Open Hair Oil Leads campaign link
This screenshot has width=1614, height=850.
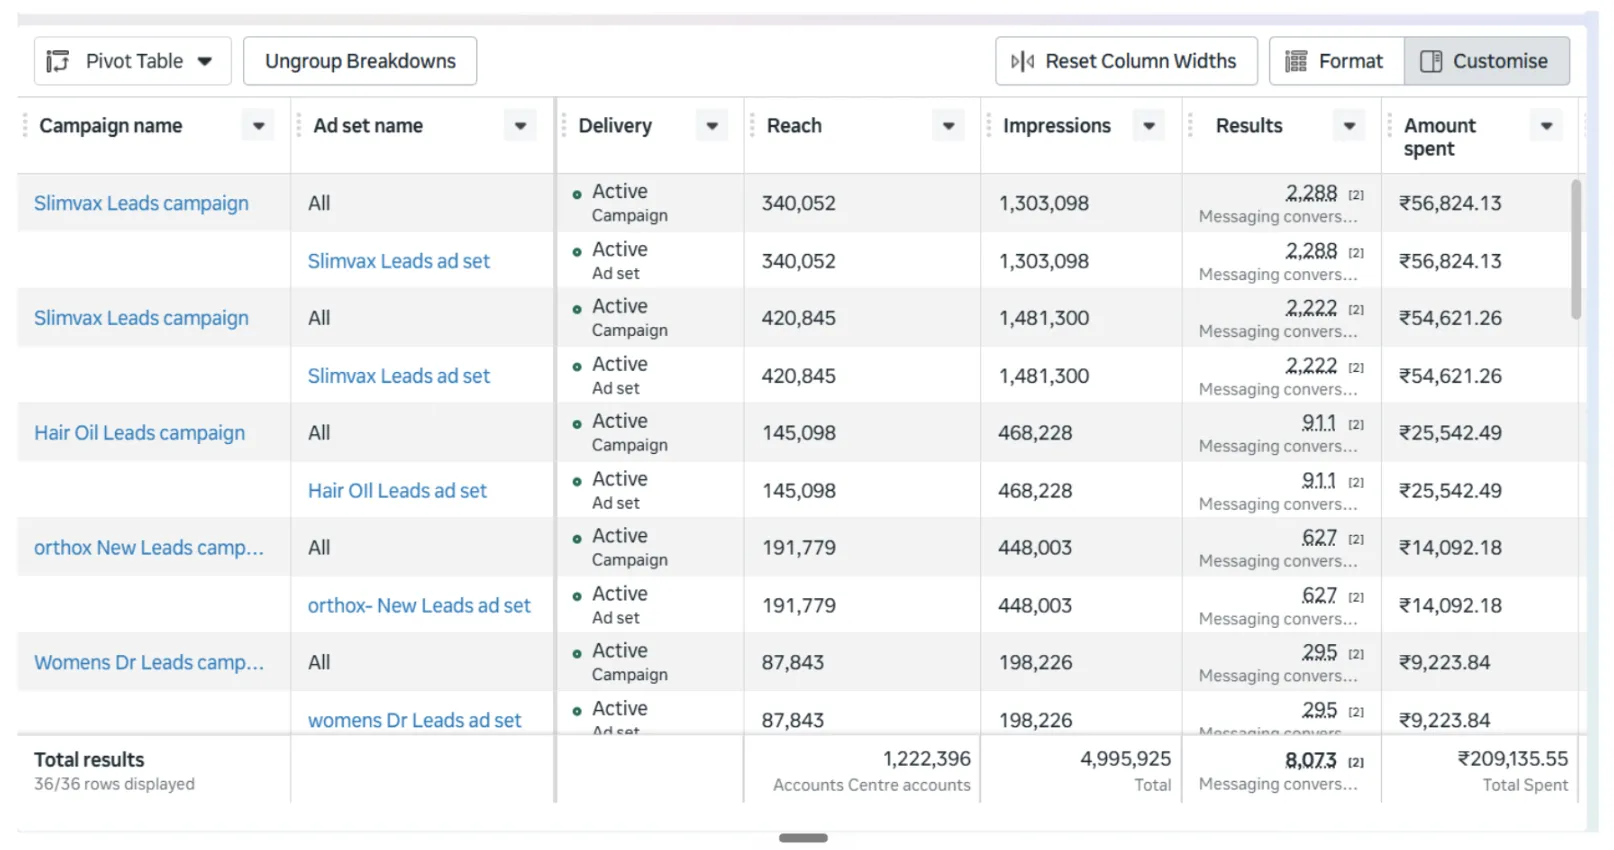click(x=139, y=433)
